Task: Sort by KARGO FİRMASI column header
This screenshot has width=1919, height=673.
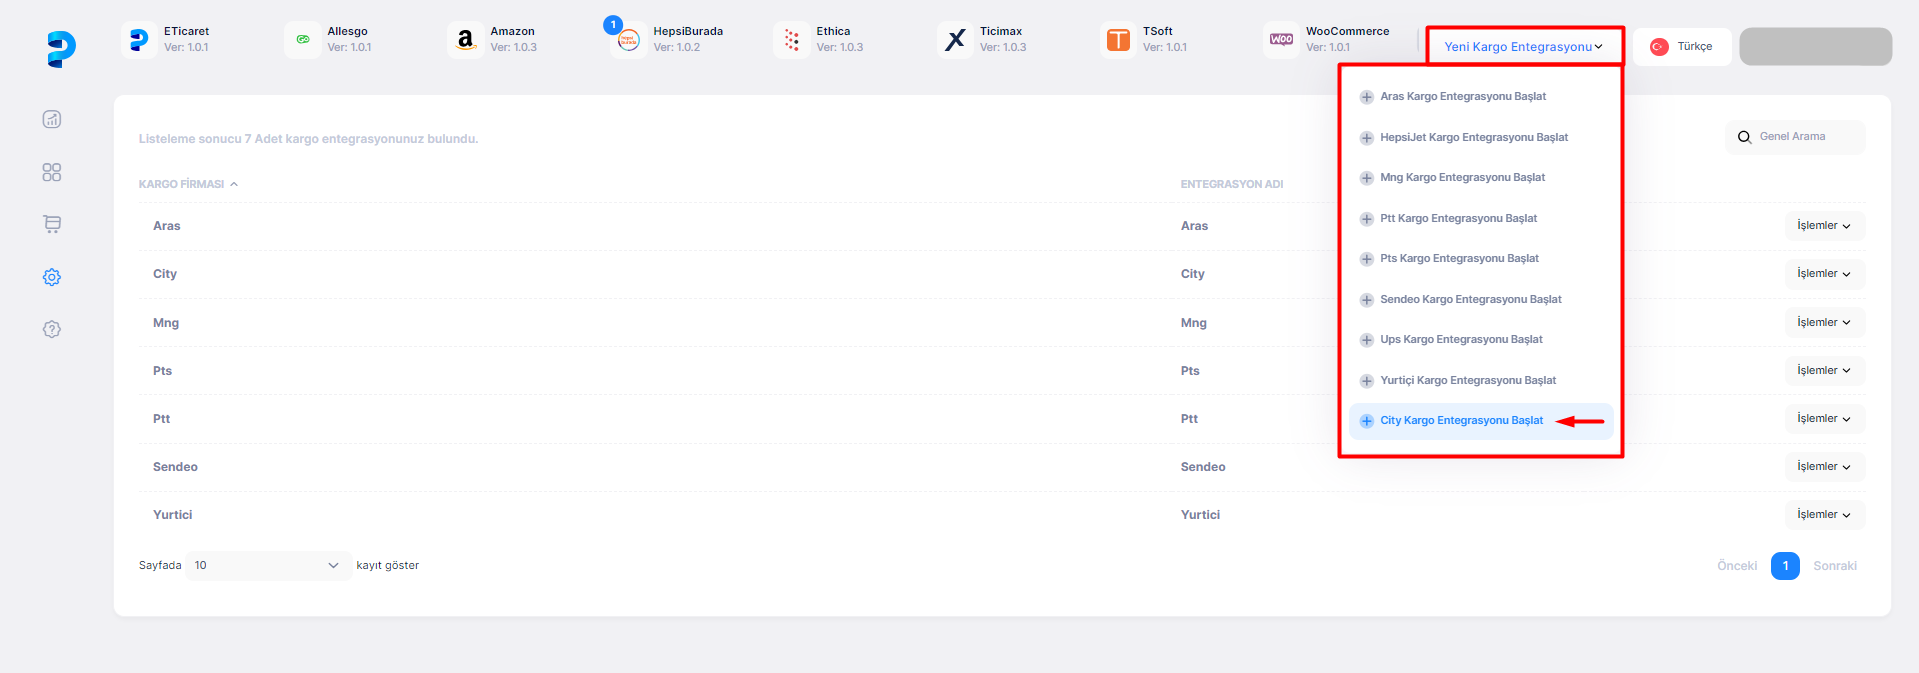Action: pyautogui.click(x=188, y=184)
